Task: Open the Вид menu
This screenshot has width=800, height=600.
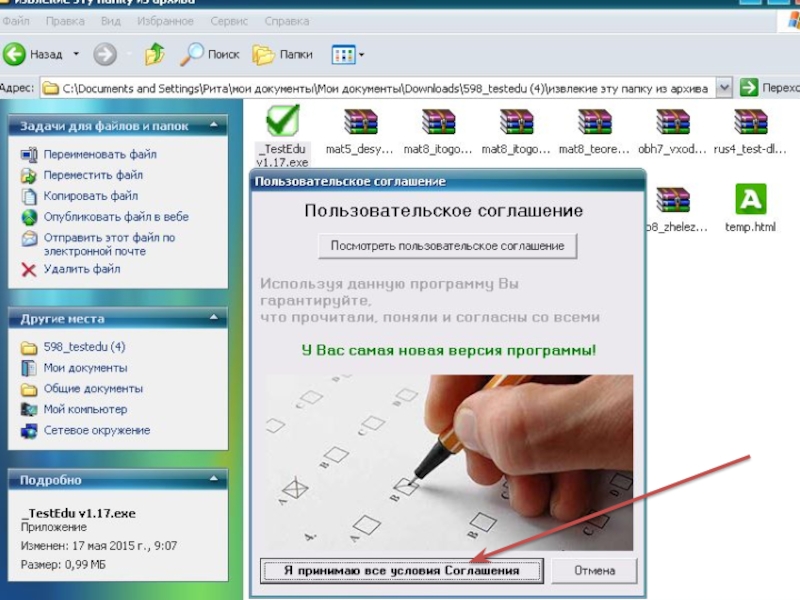Action: (x=111, y=21)
